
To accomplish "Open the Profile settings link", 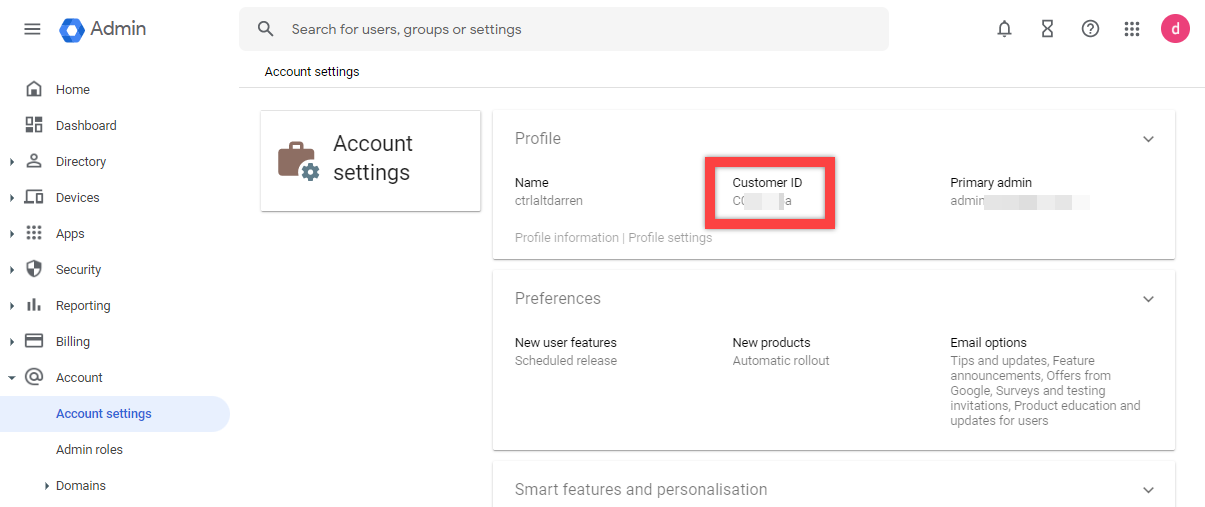I will pyautogui.click(x=670, y=238).
